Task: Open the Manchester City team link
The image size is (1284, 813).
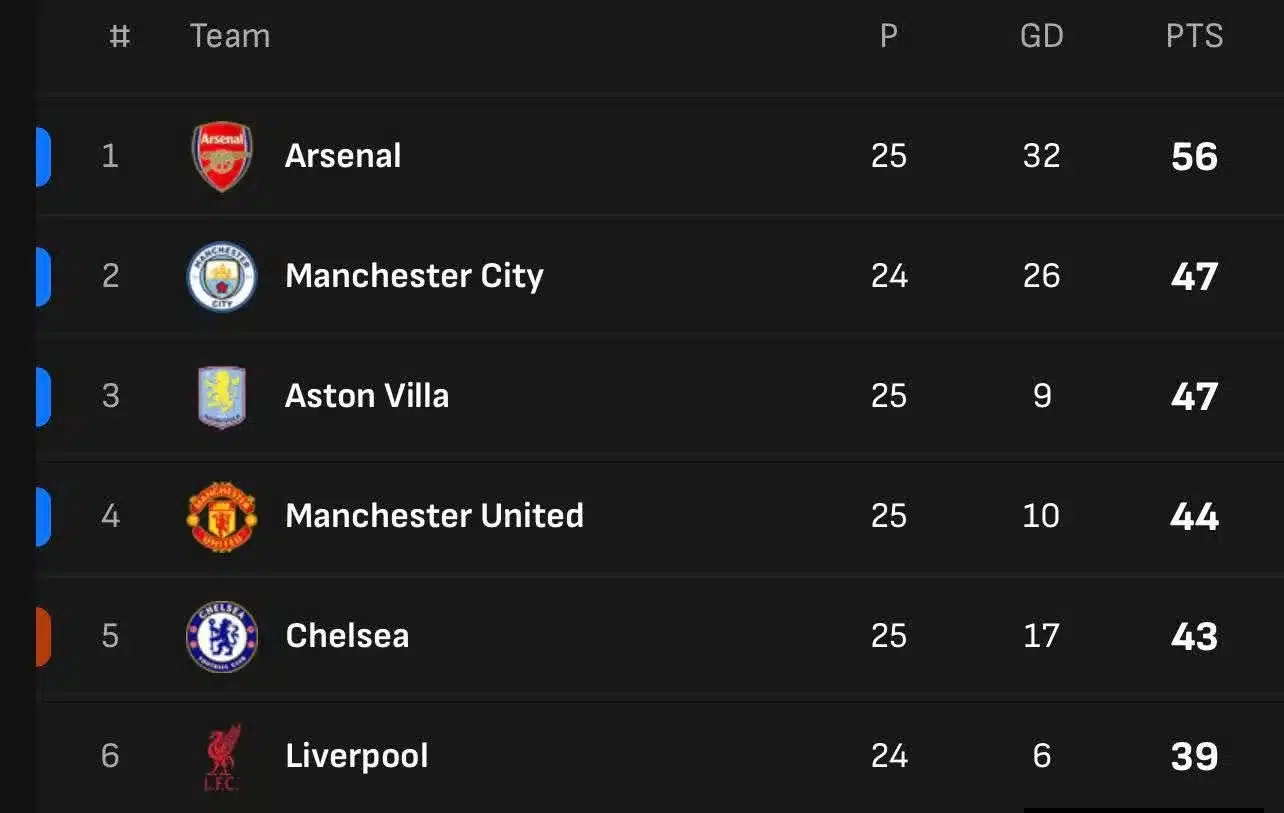Action: tap(414, 276)
